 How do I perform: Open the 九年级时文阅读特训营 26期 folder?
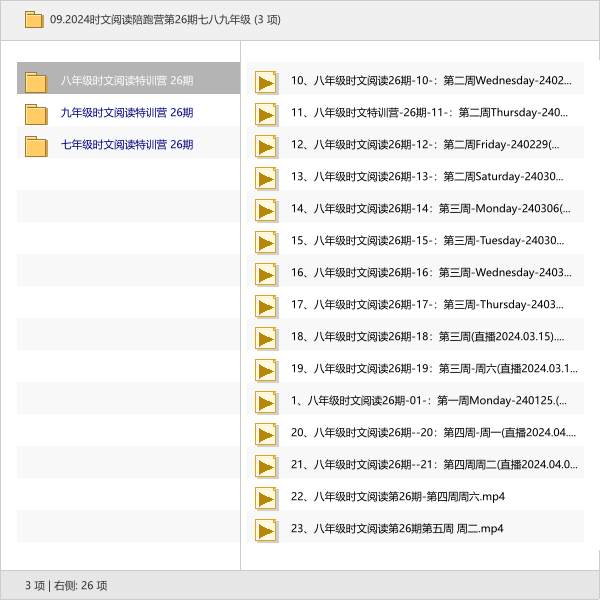(126, 113)
